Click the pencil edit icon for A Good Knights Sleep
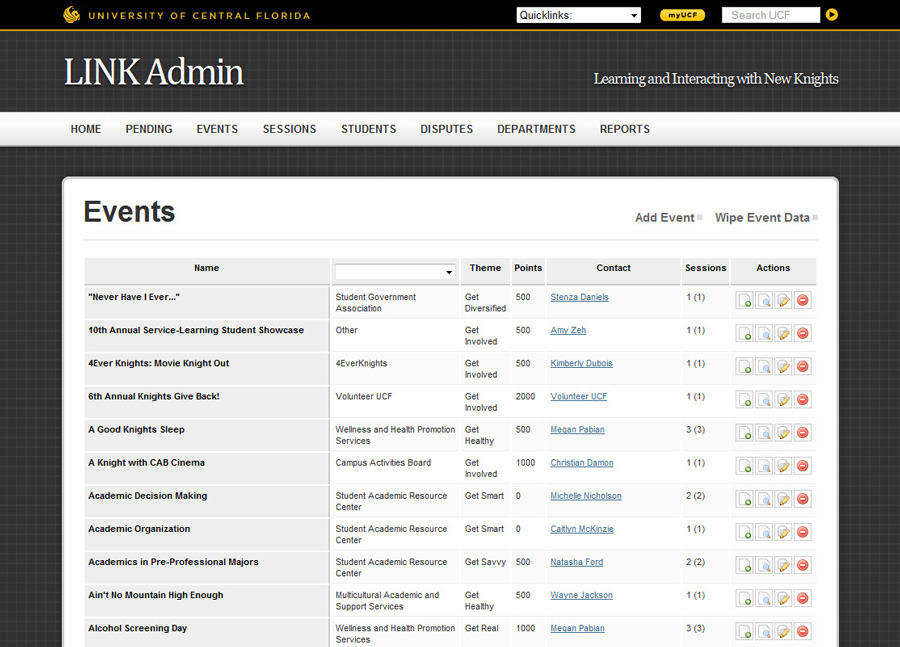Screen dimensions: 900x647 click(x=784, y=433)
